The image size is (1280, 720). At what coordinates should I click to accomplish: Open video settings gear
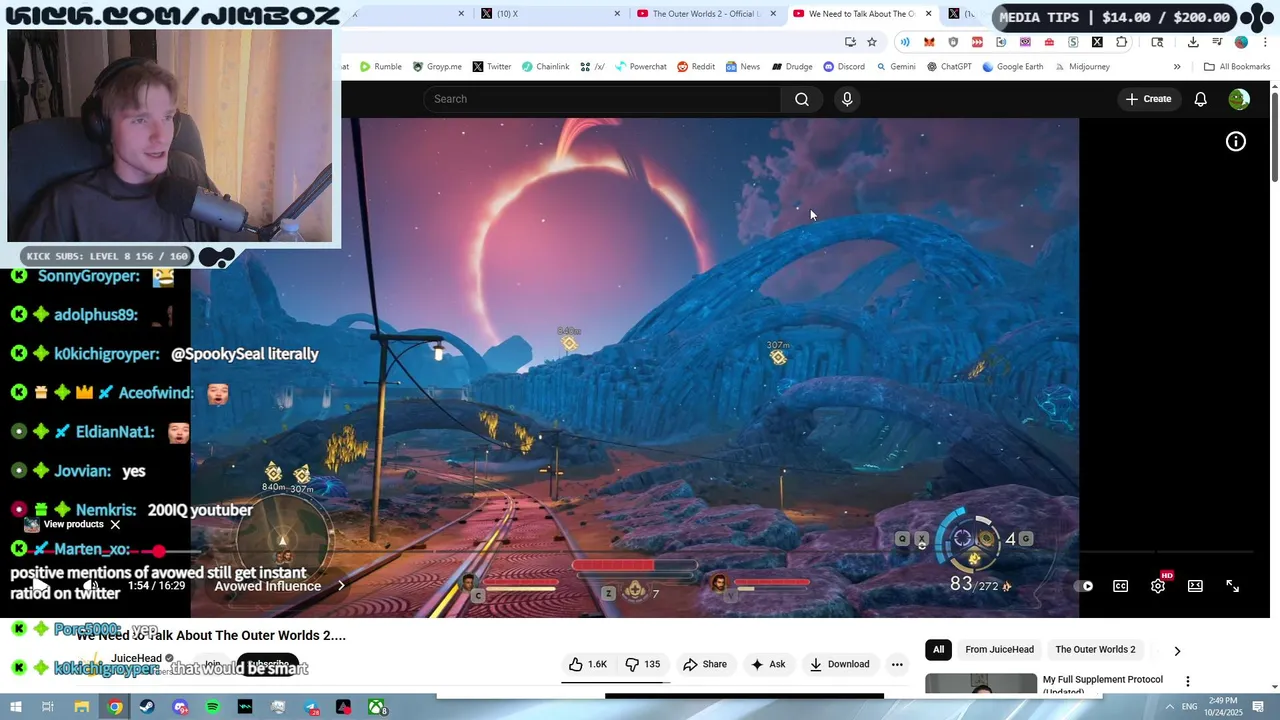[1158, 586]
